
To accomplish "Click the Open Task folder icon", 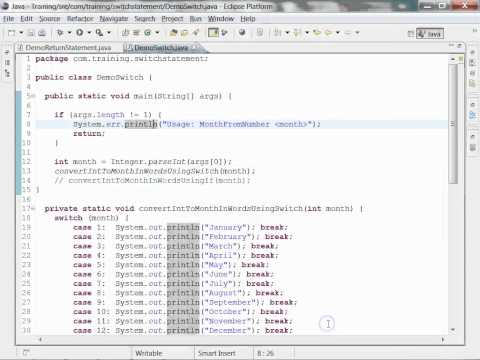I will coord(184,33).
